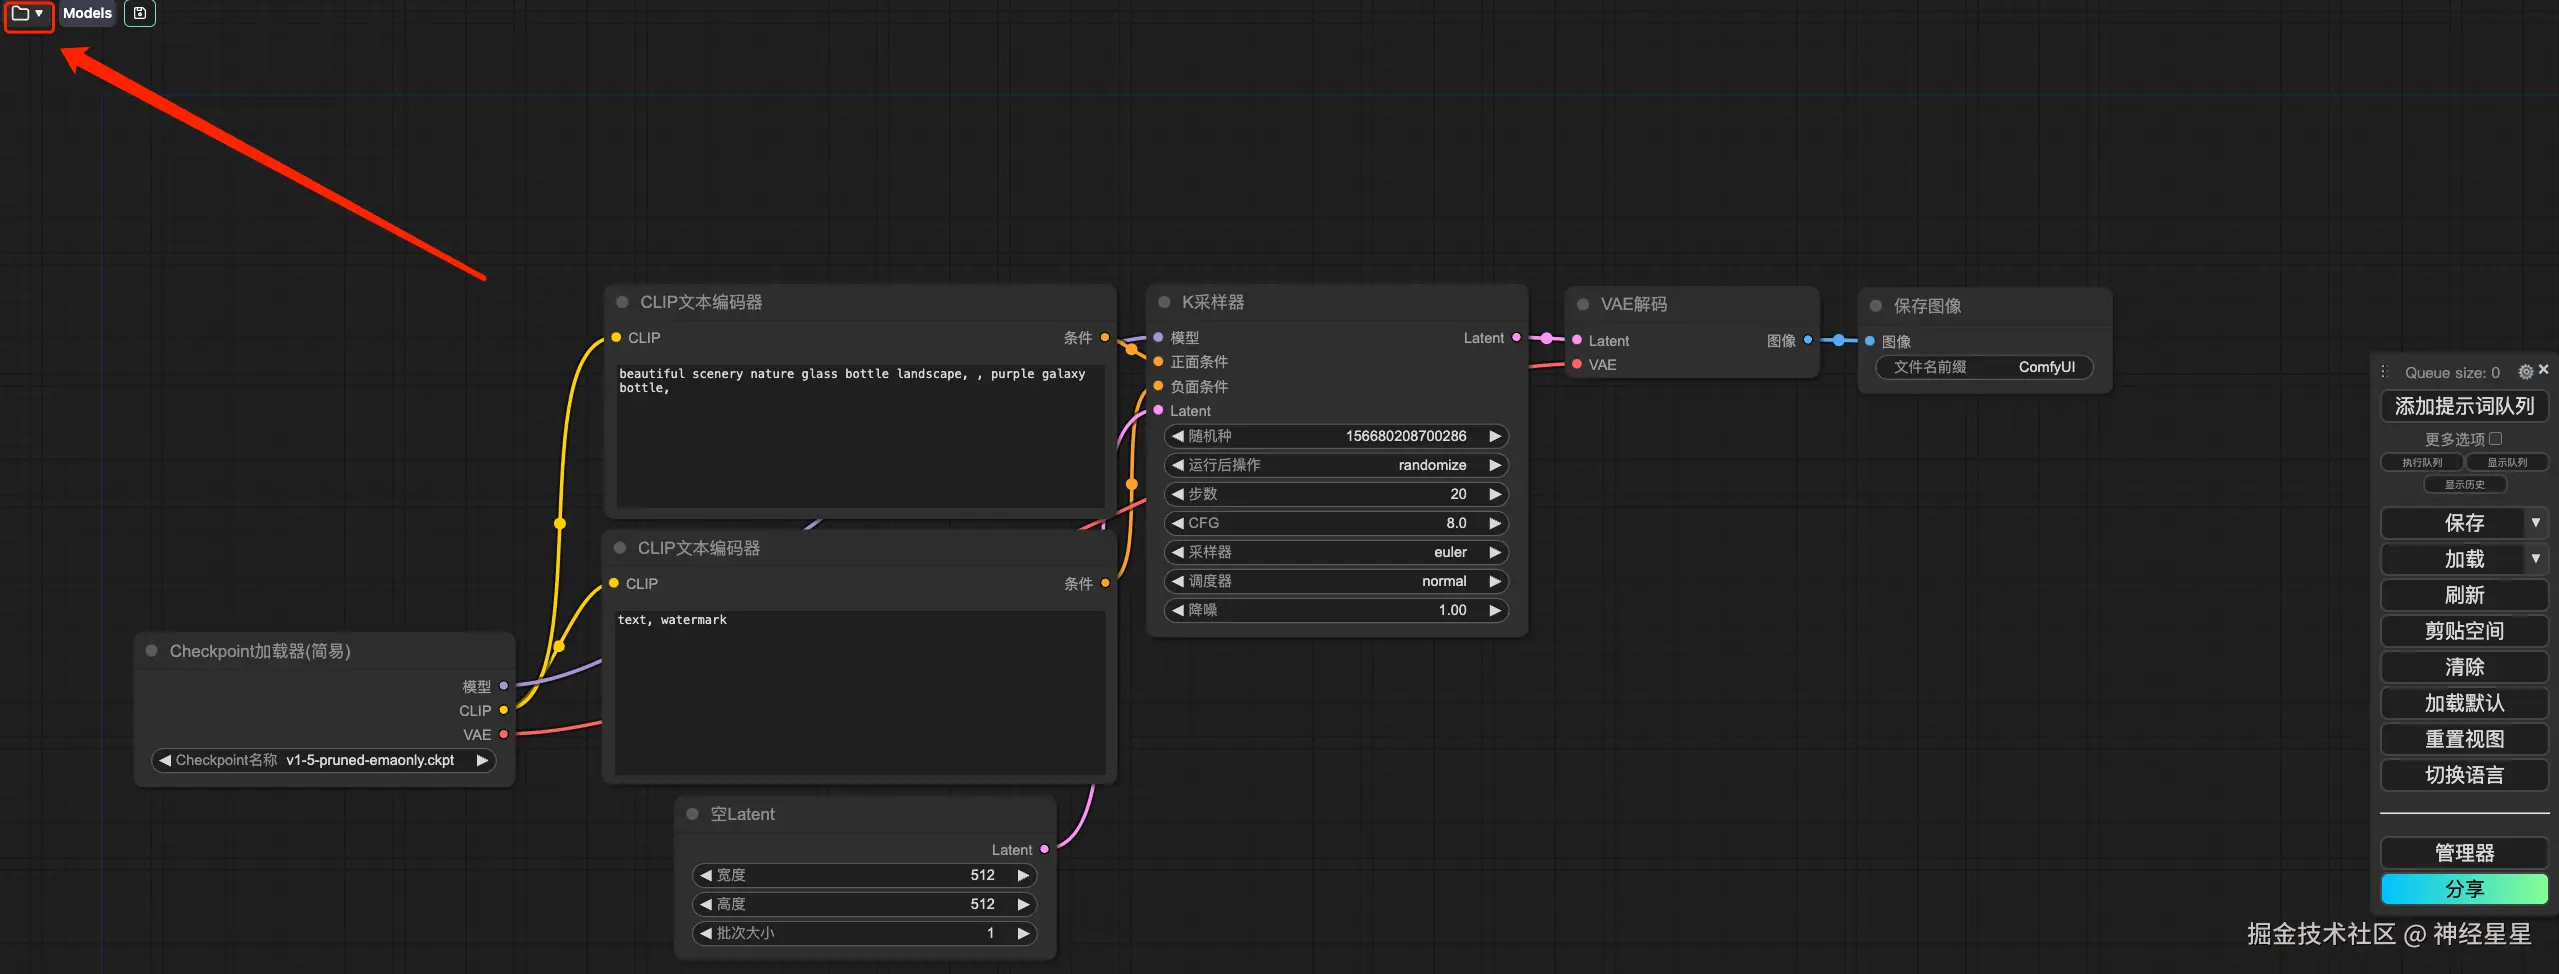Viewport: 2559px width, 974px height.
Task: Collapse the K采样器 node via its title dot
Action: point(1164,302)
